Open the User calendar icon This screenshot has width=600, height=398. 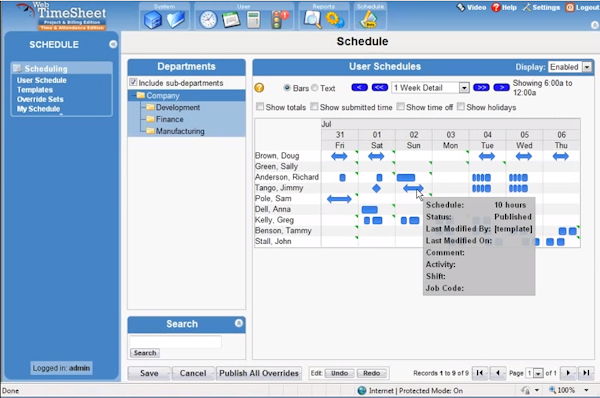[x=231, y=20]
